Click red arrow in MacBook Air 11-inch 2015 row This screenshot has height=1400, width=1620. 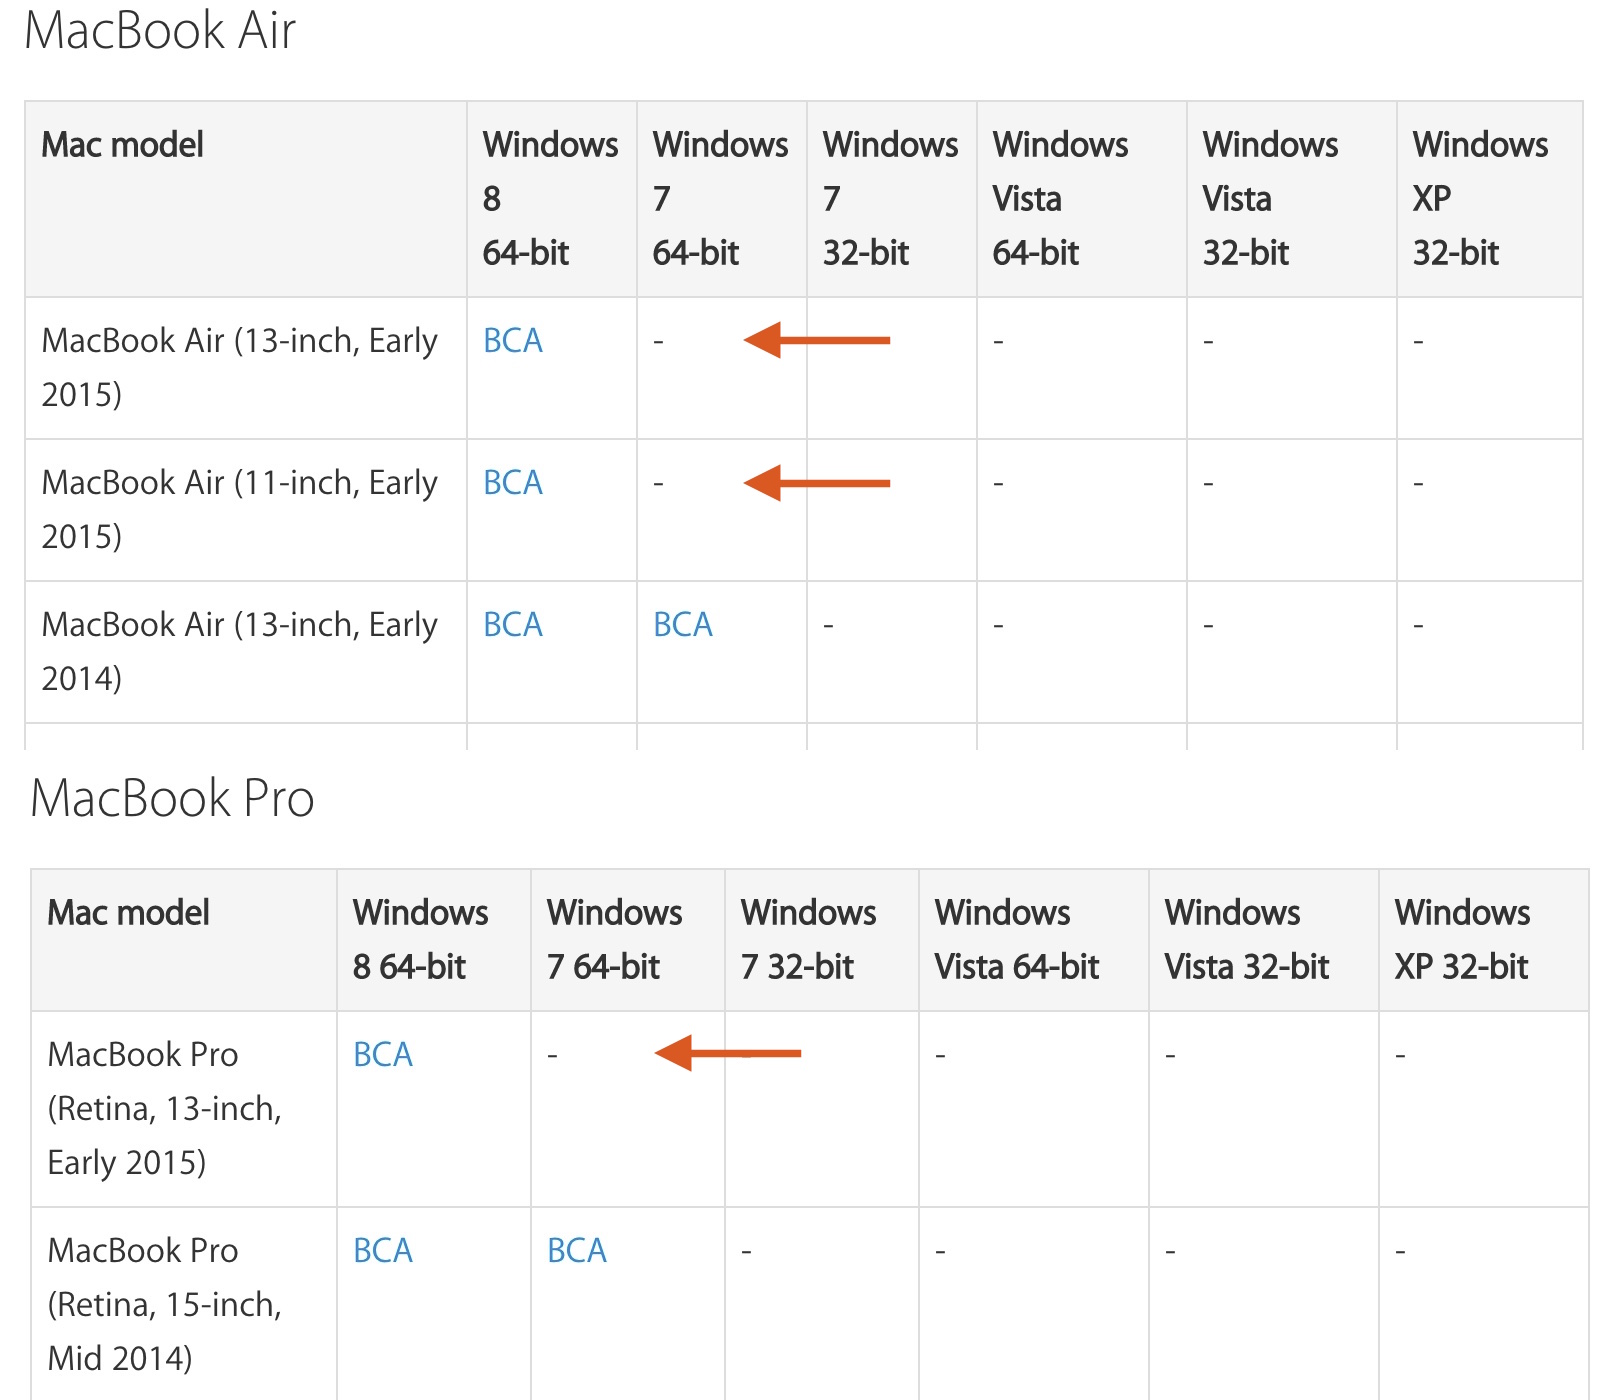coord(816,483)
